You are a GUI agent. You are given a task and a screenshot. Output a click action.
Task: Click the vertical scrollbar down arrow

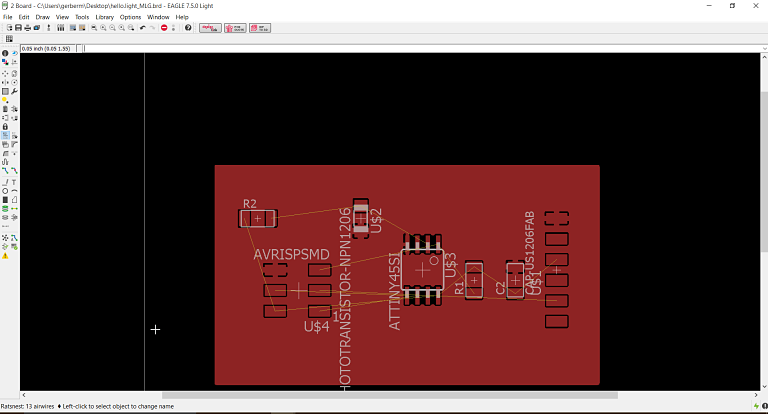click(x=764, y=387)
